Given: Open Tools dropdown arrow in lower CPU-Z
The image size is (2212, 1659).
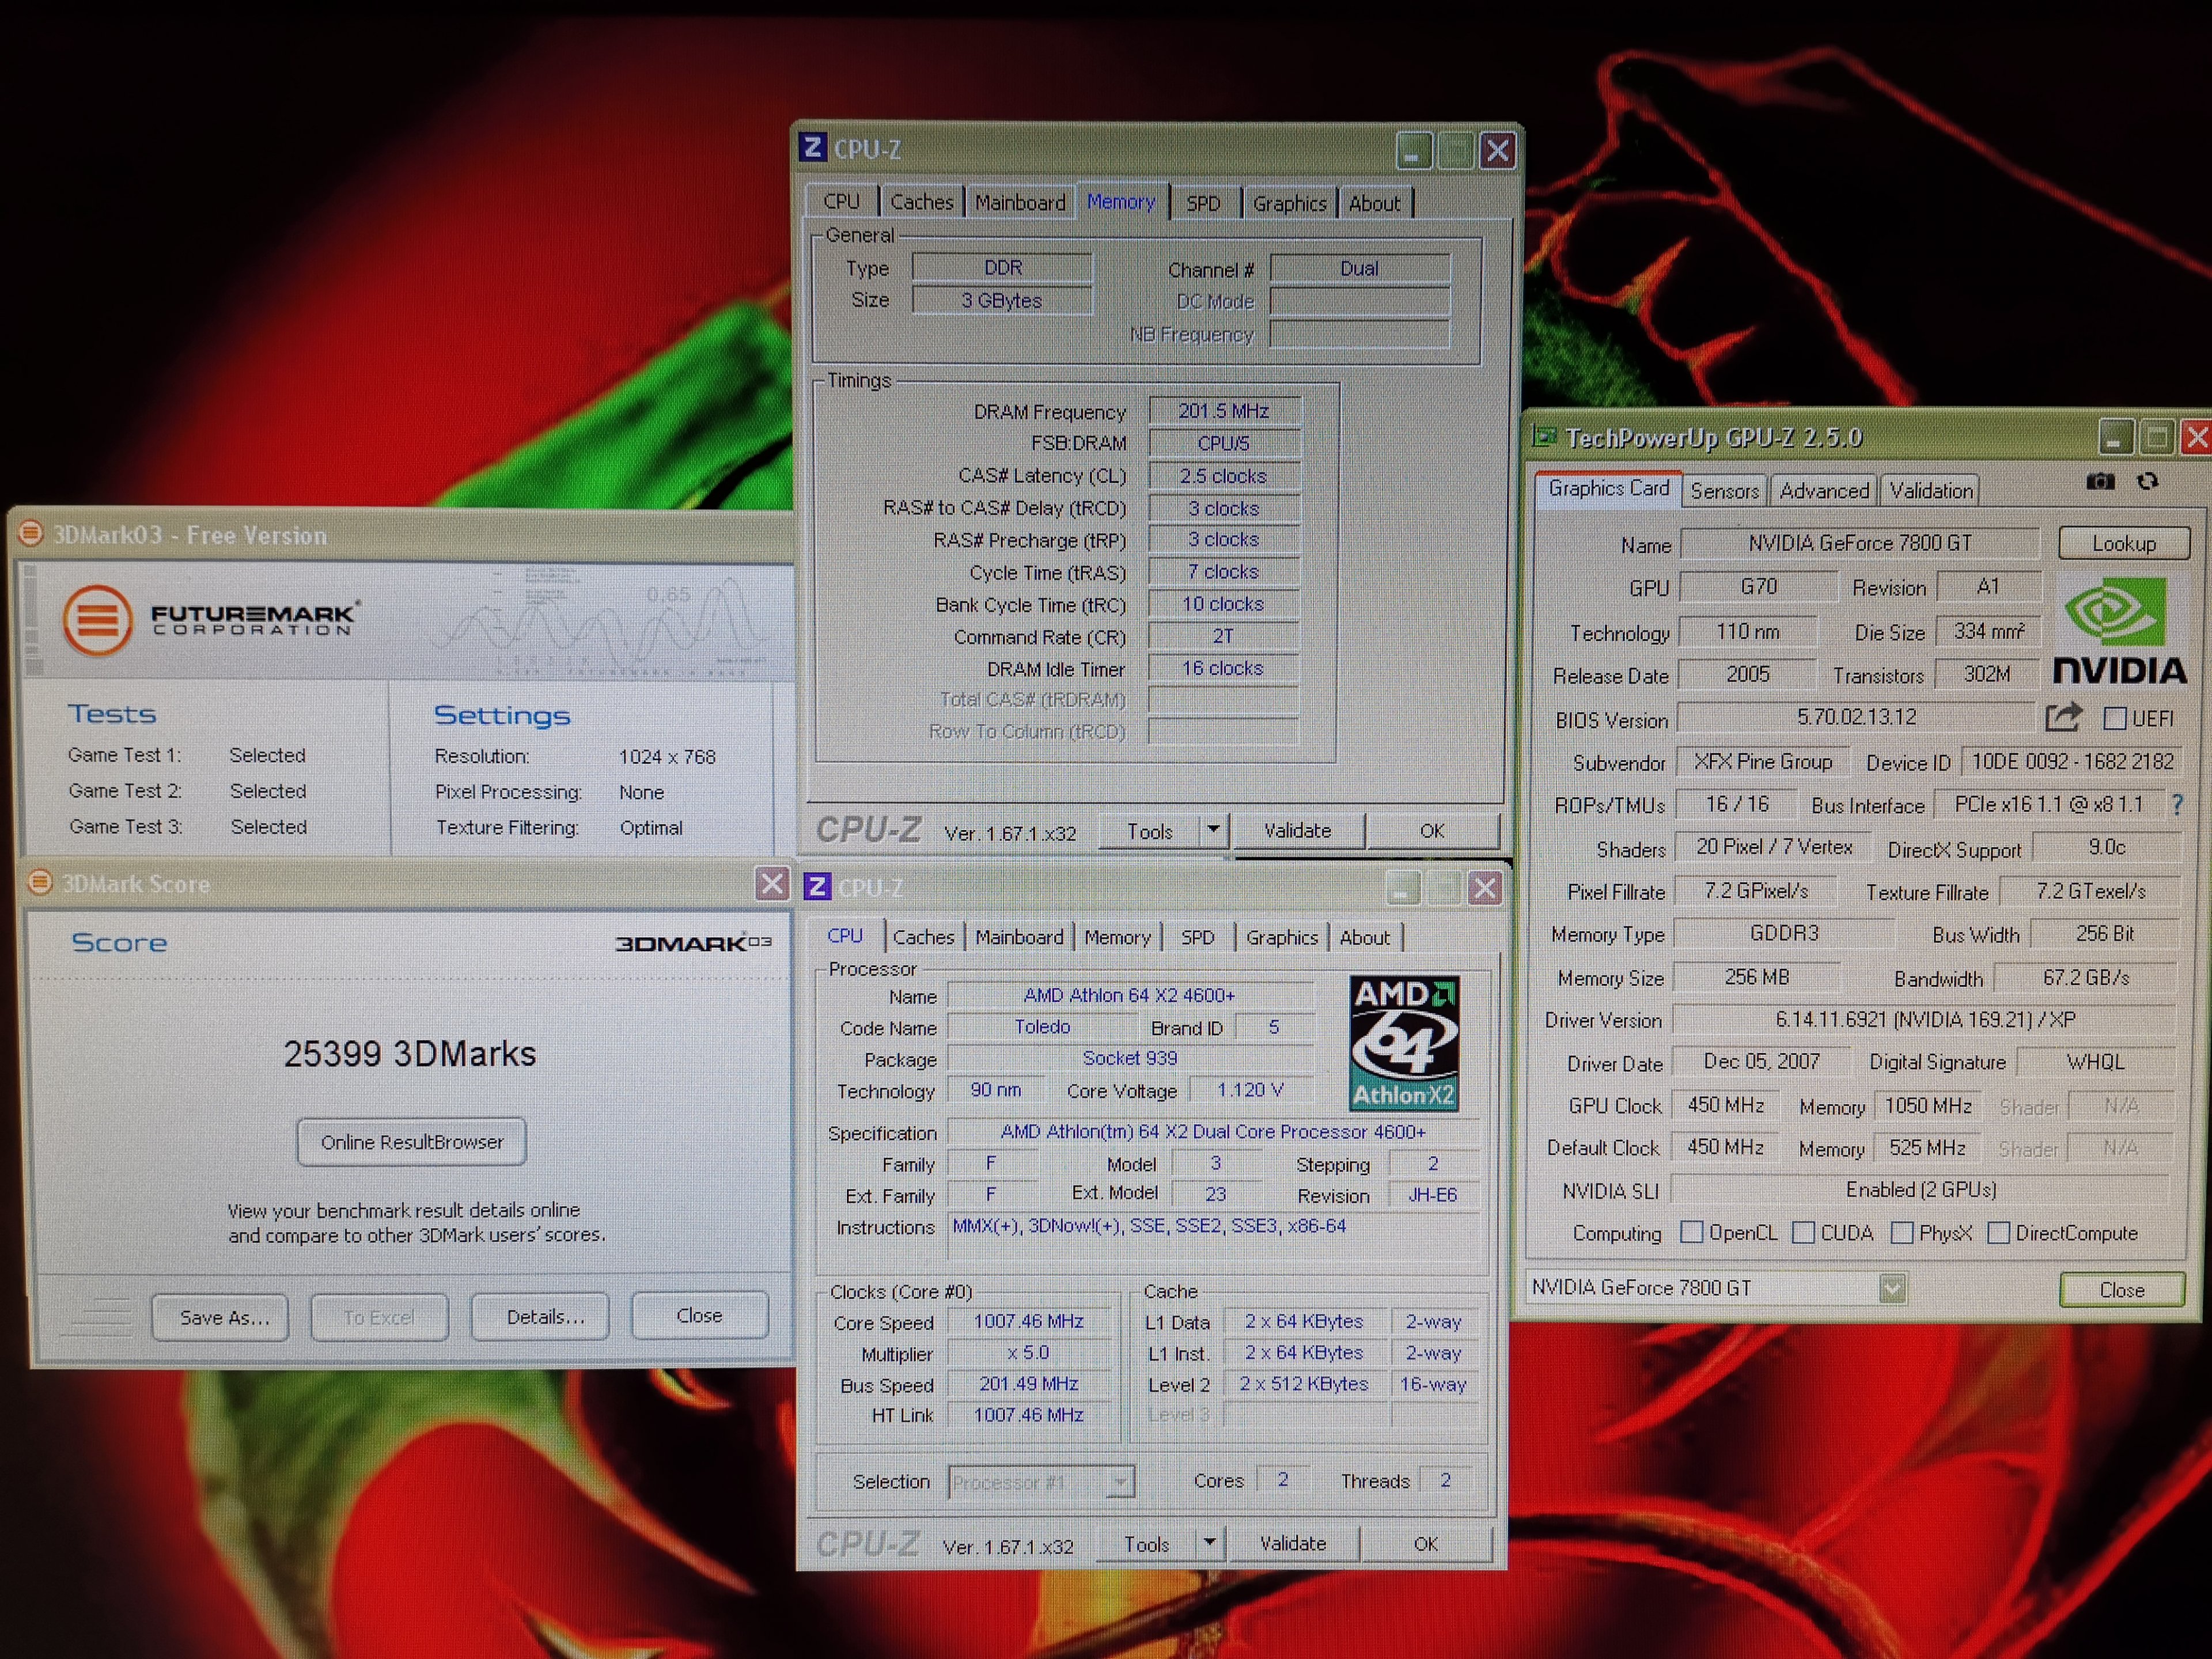Looking at the screenshot, I should [1210, 1543].
